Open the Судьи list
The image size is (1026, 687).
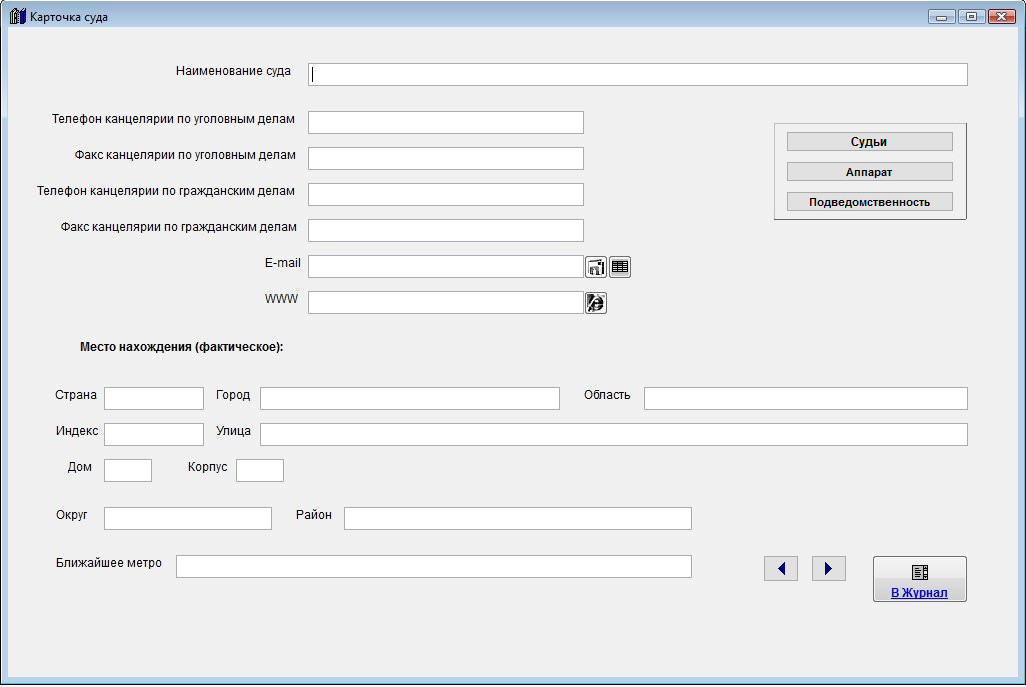(x=869, y=142)
